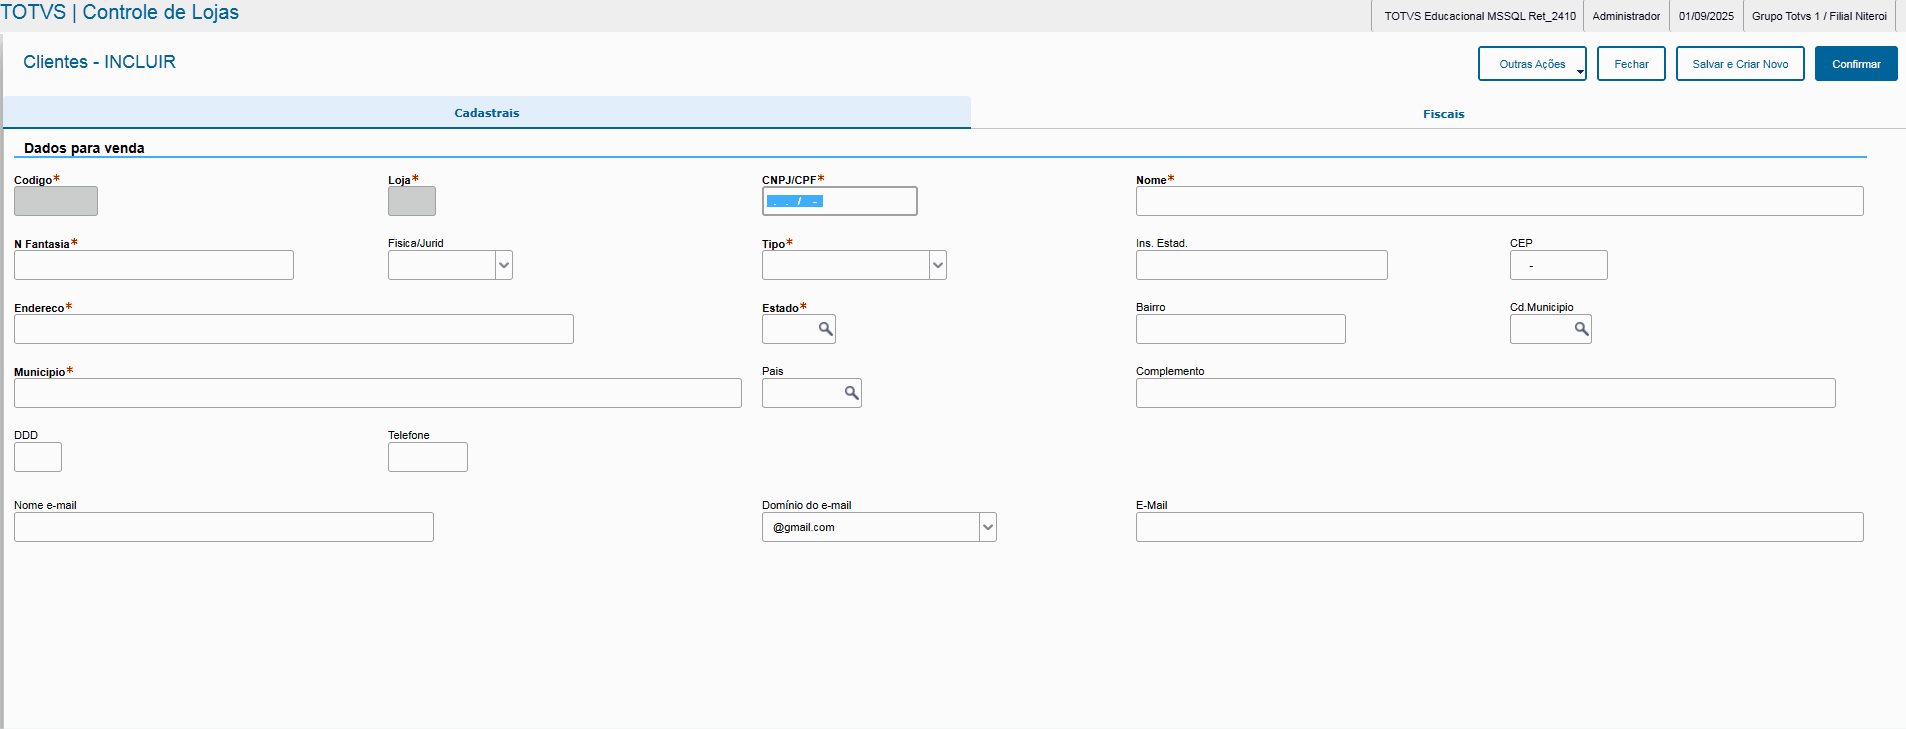
Task: Select the Cadastrais tab
Action: pyautogui.click(x=487, y=113)
